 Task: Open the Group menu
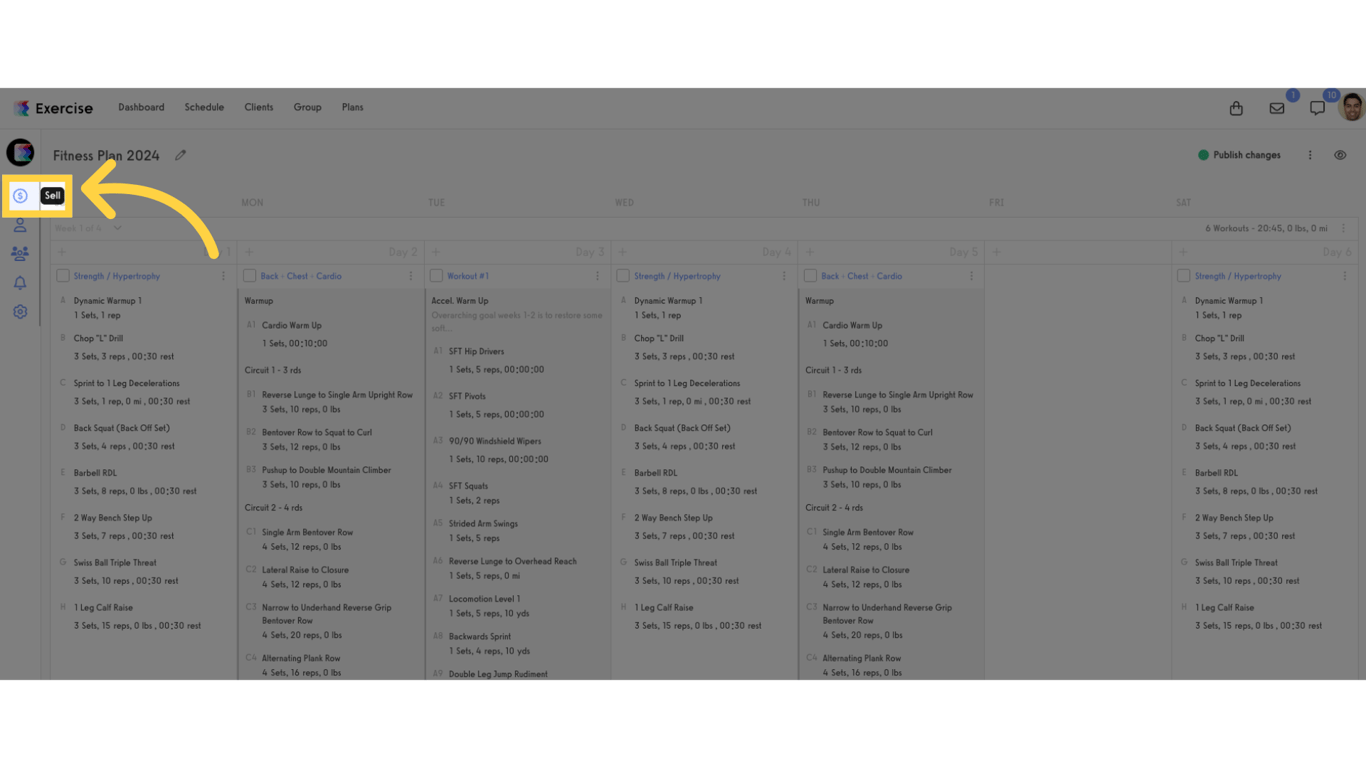(x=307, y=108)
